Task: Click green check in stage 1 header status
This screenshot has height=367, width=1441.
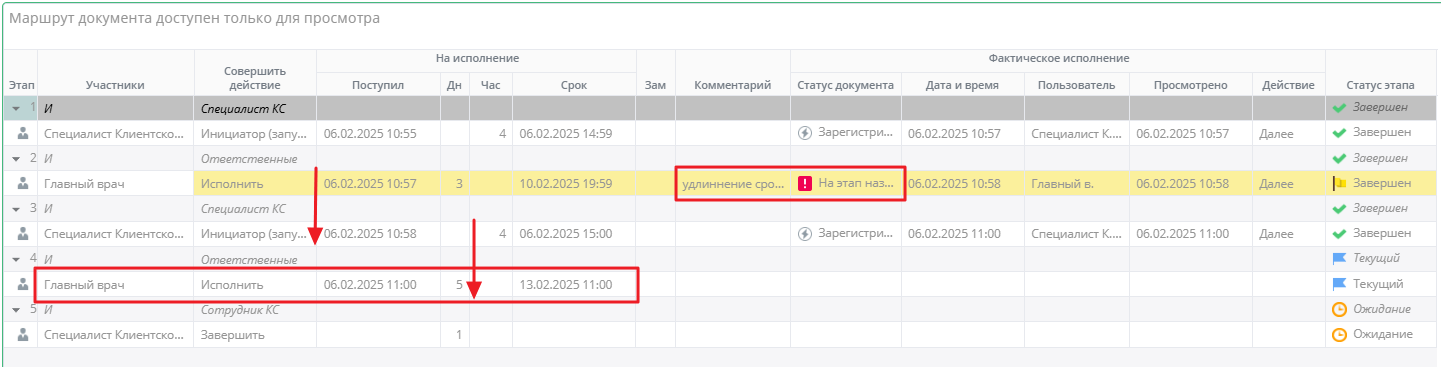Action: (x=1340, y=108)
